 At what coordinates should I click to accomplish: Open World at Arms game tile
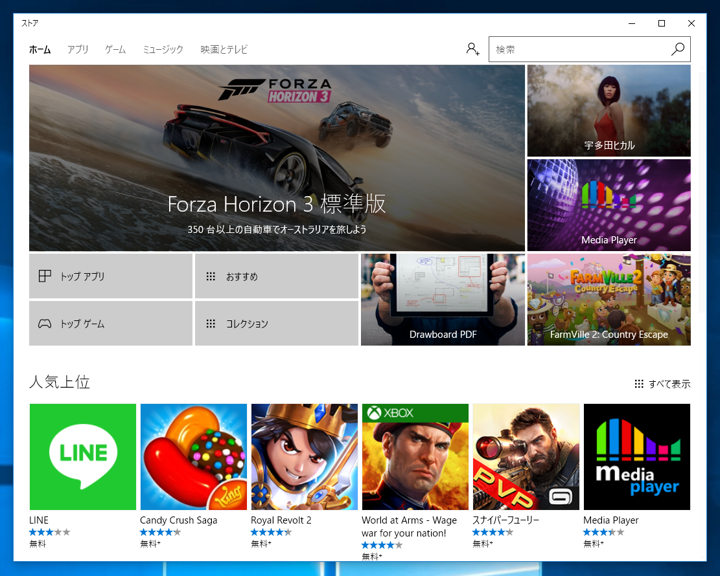click(415, 457)
